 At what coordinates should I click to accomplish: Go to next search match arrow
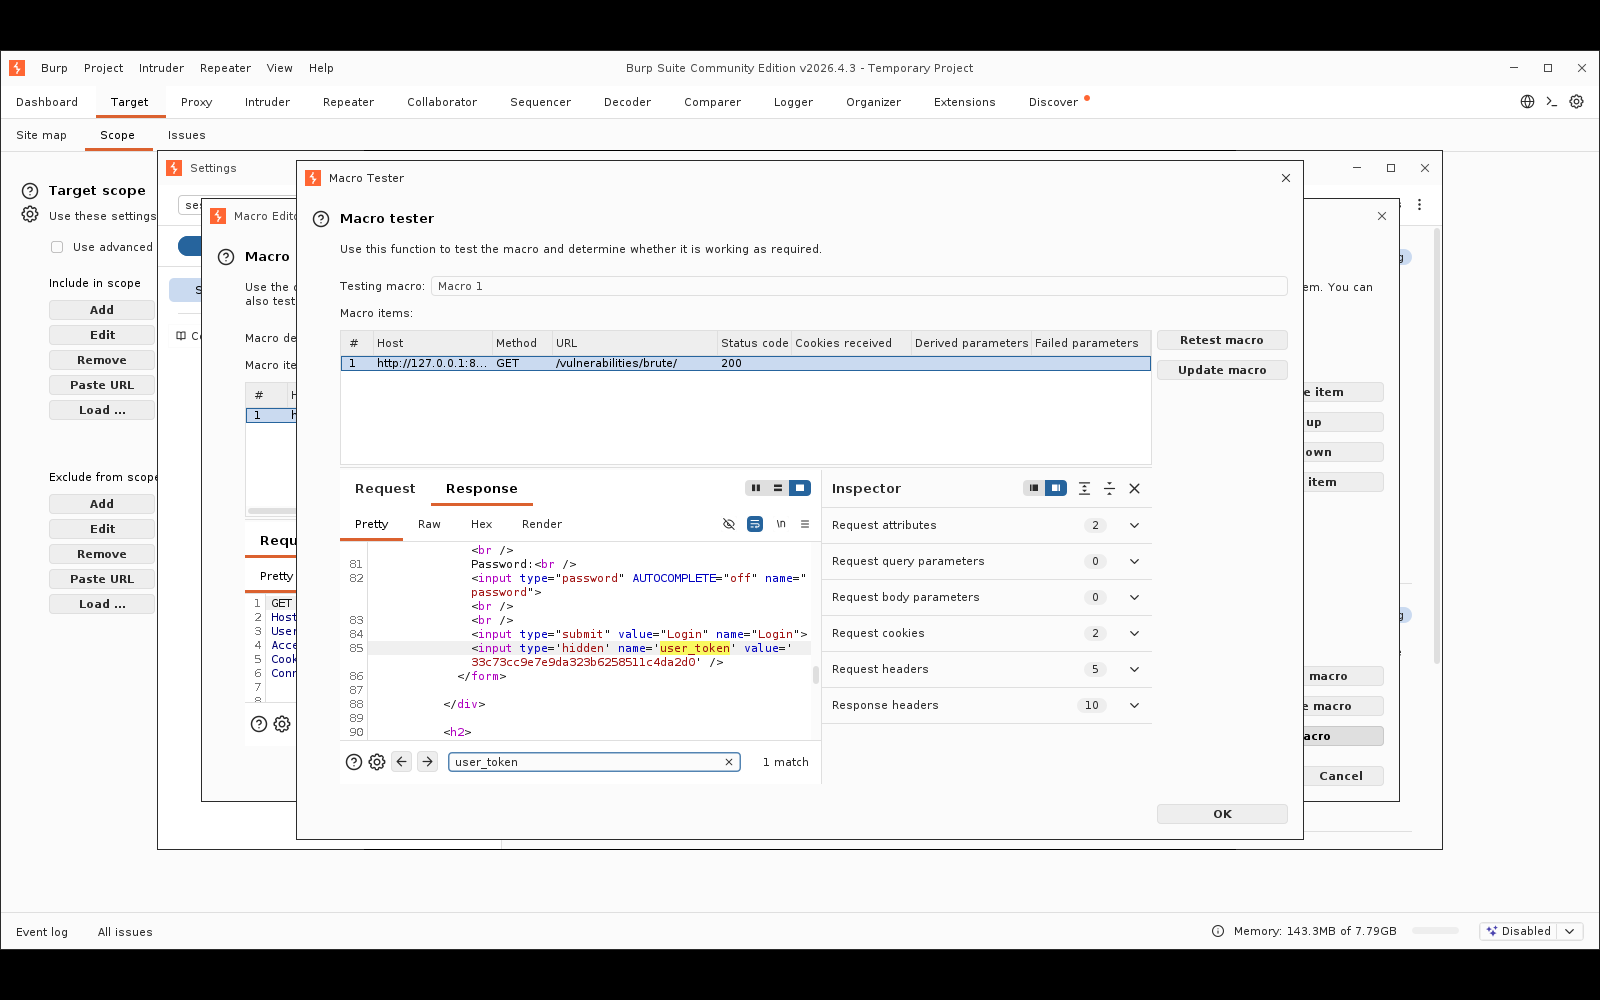428,762
